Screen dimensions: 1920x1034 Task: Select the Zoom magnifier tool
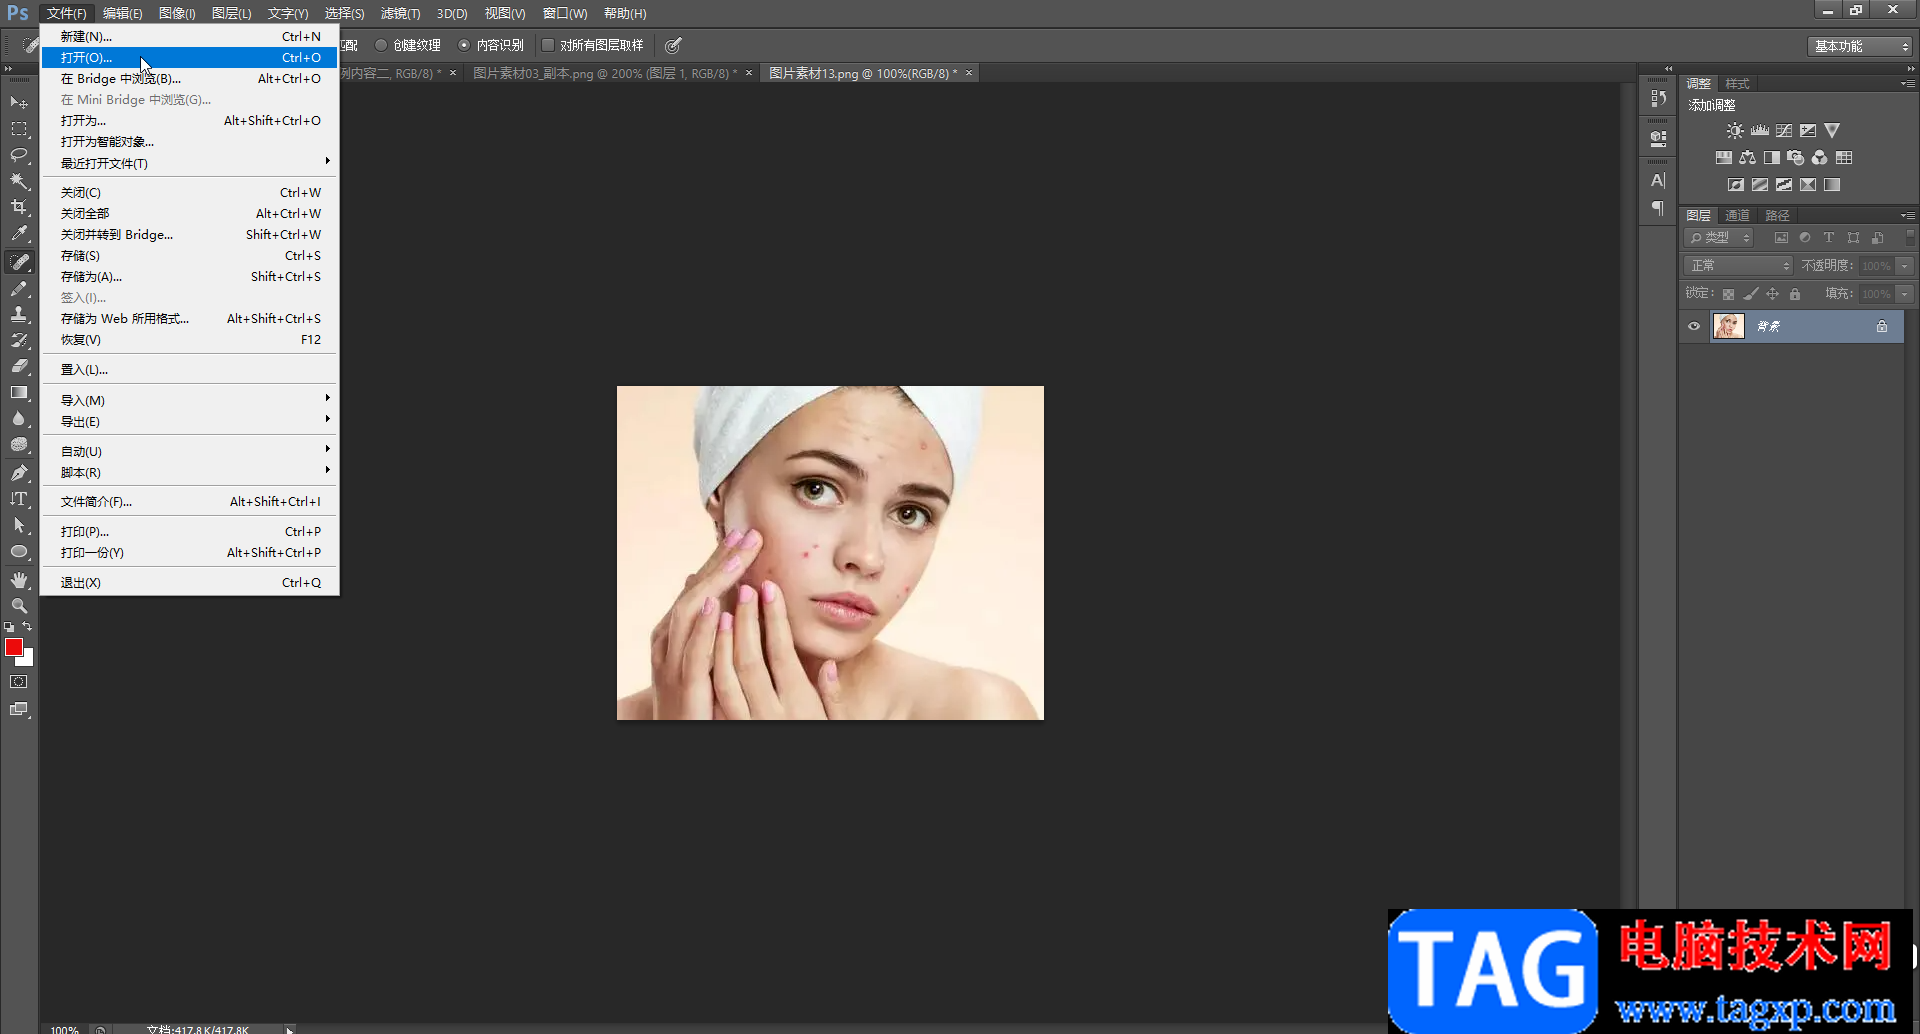(19, 606)
